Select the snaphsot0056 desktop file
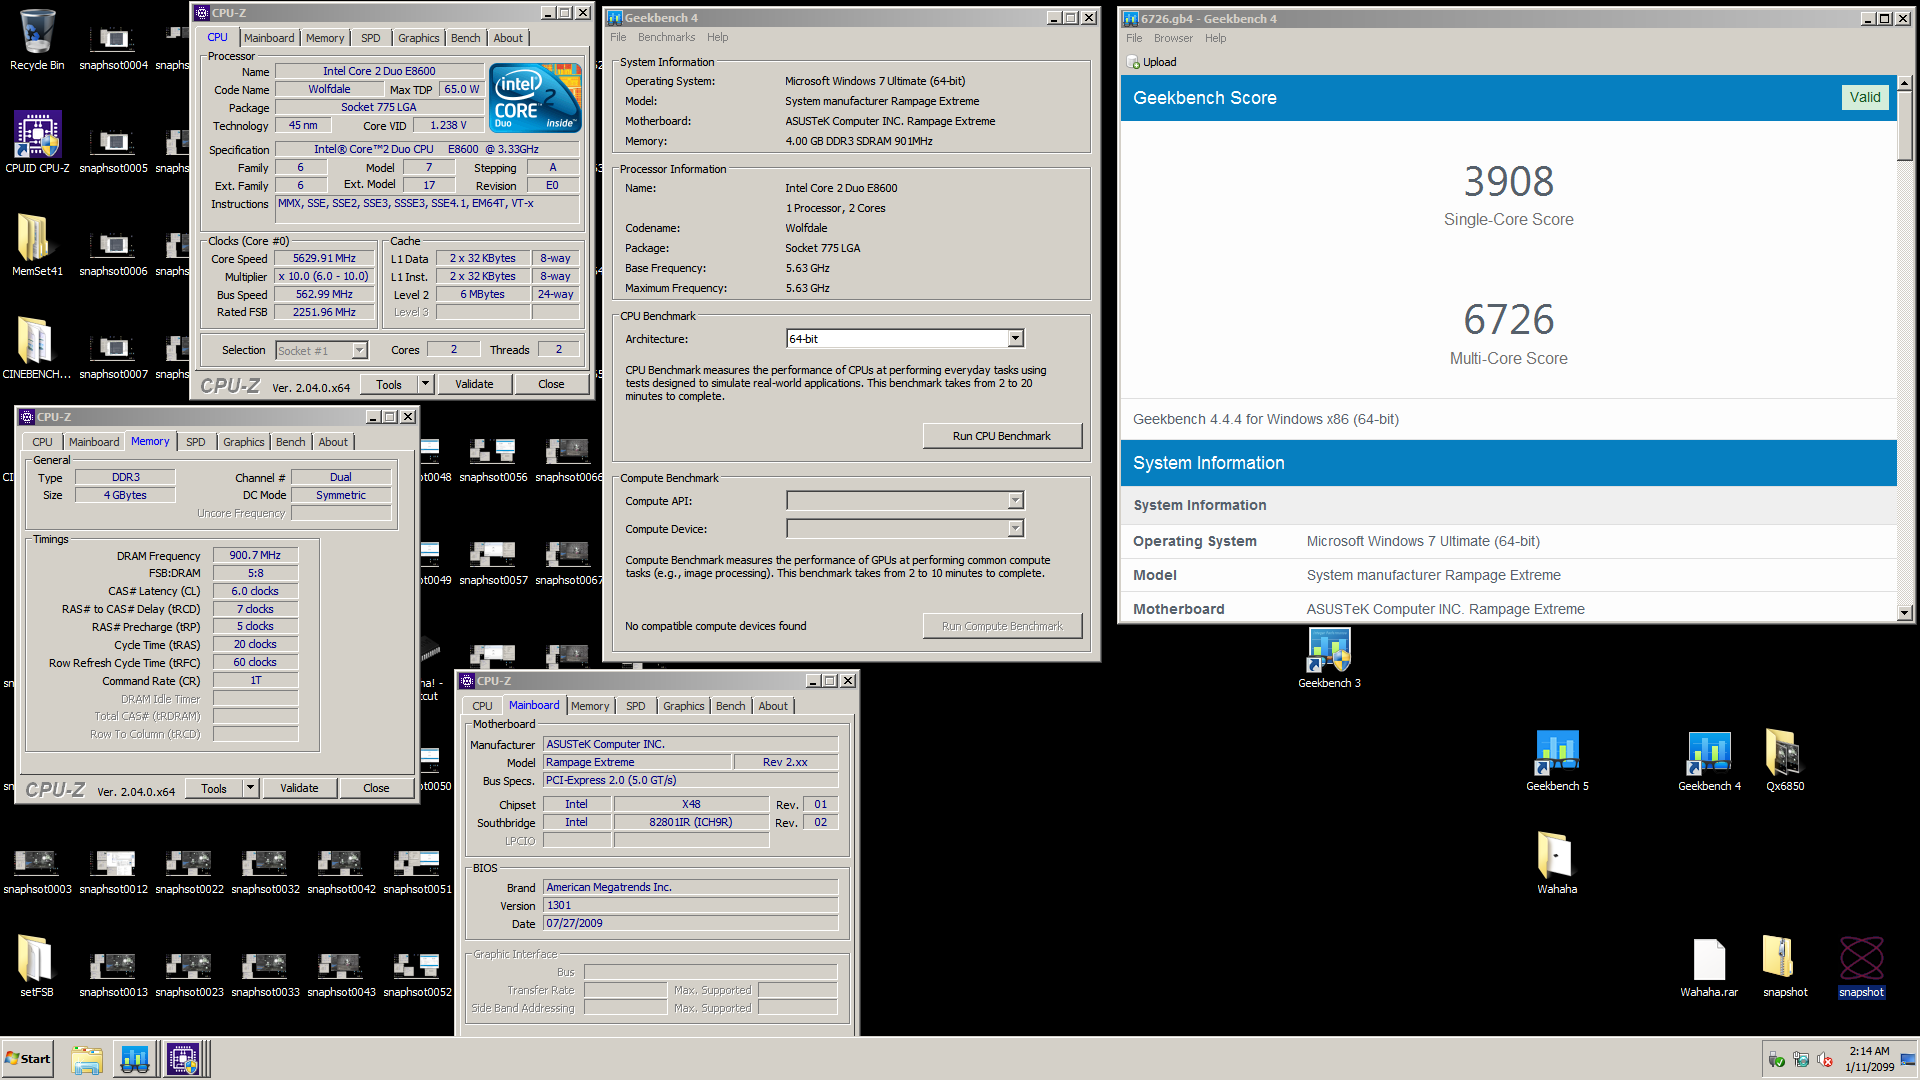The height and width of the screenshot is (1080, 1920). 493,460
